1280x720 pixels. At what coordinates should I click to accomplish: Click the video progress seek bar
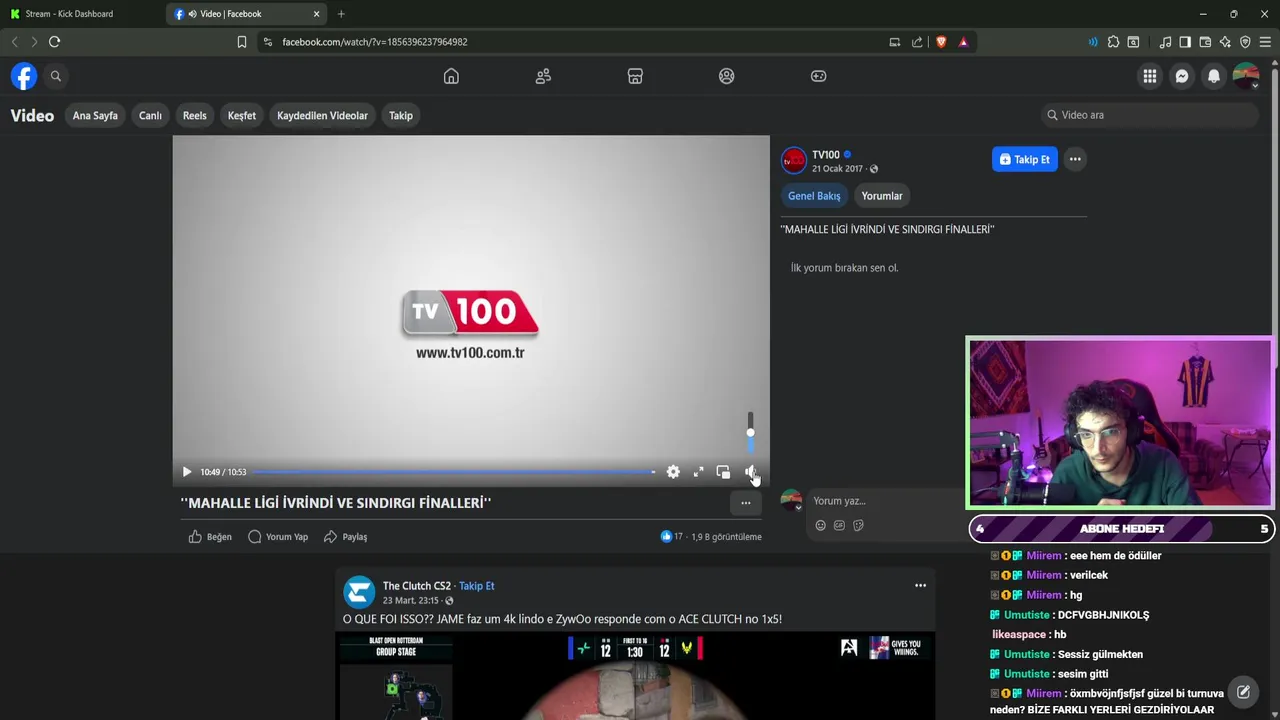pos(454,472)
